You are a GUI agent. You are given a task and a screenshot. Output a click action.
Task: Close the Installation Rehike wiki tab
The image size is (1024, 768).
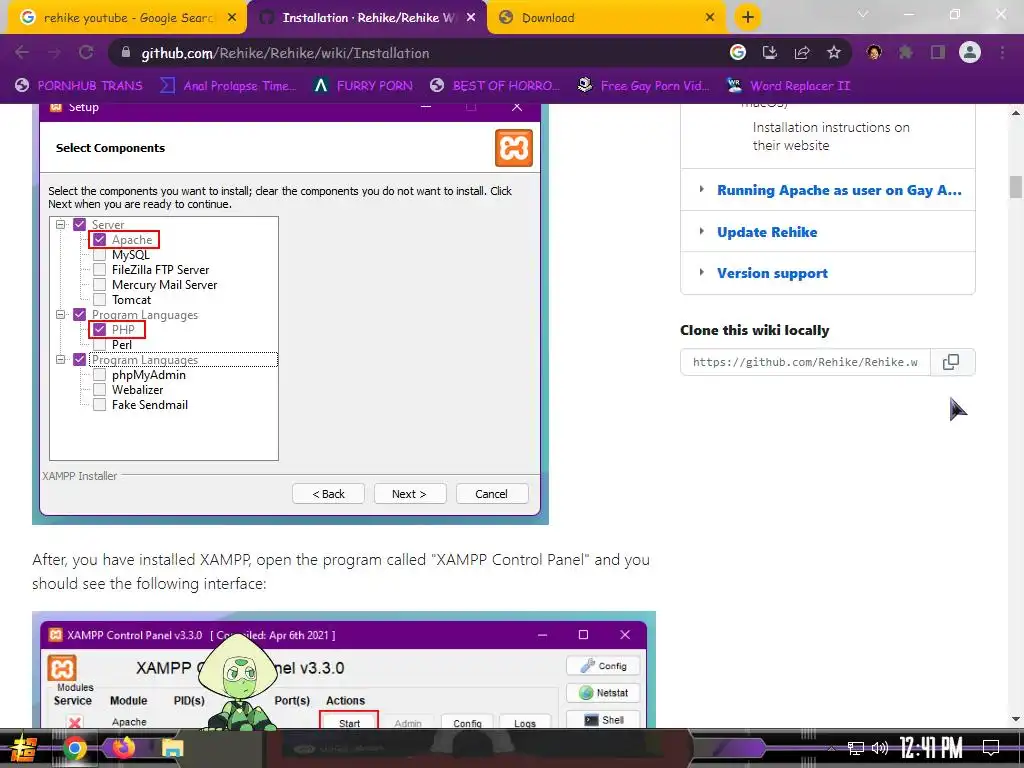[471, 18]
